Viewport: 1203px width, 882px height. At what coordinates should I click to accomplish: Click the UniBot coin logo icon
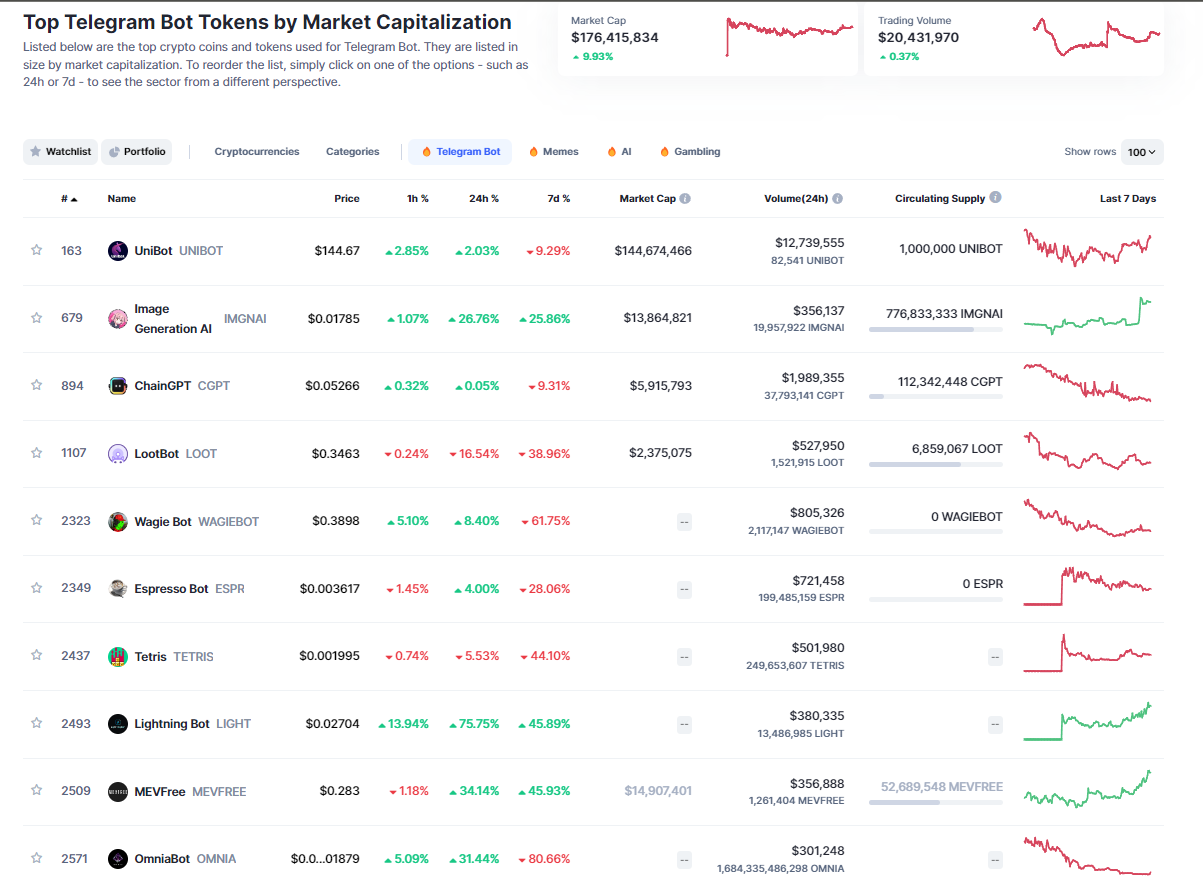pos(117,251)
